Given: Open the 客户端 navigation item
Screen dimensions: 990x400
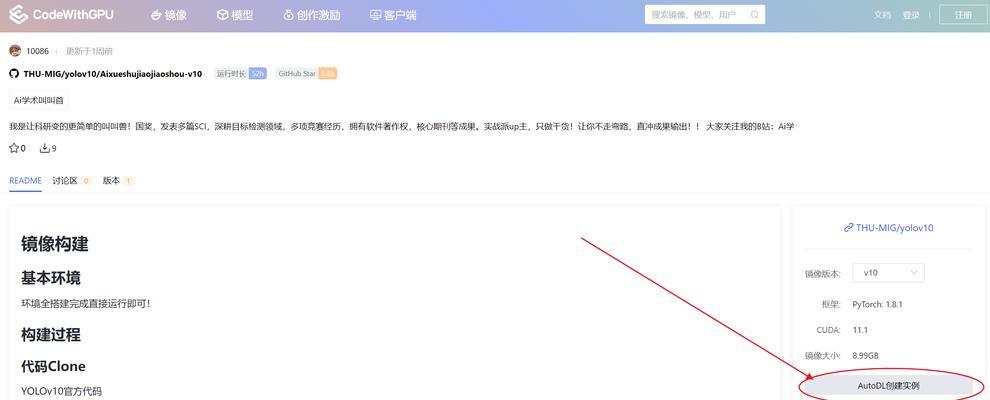Looking at the screenshot, I should [x=393, y=15].
